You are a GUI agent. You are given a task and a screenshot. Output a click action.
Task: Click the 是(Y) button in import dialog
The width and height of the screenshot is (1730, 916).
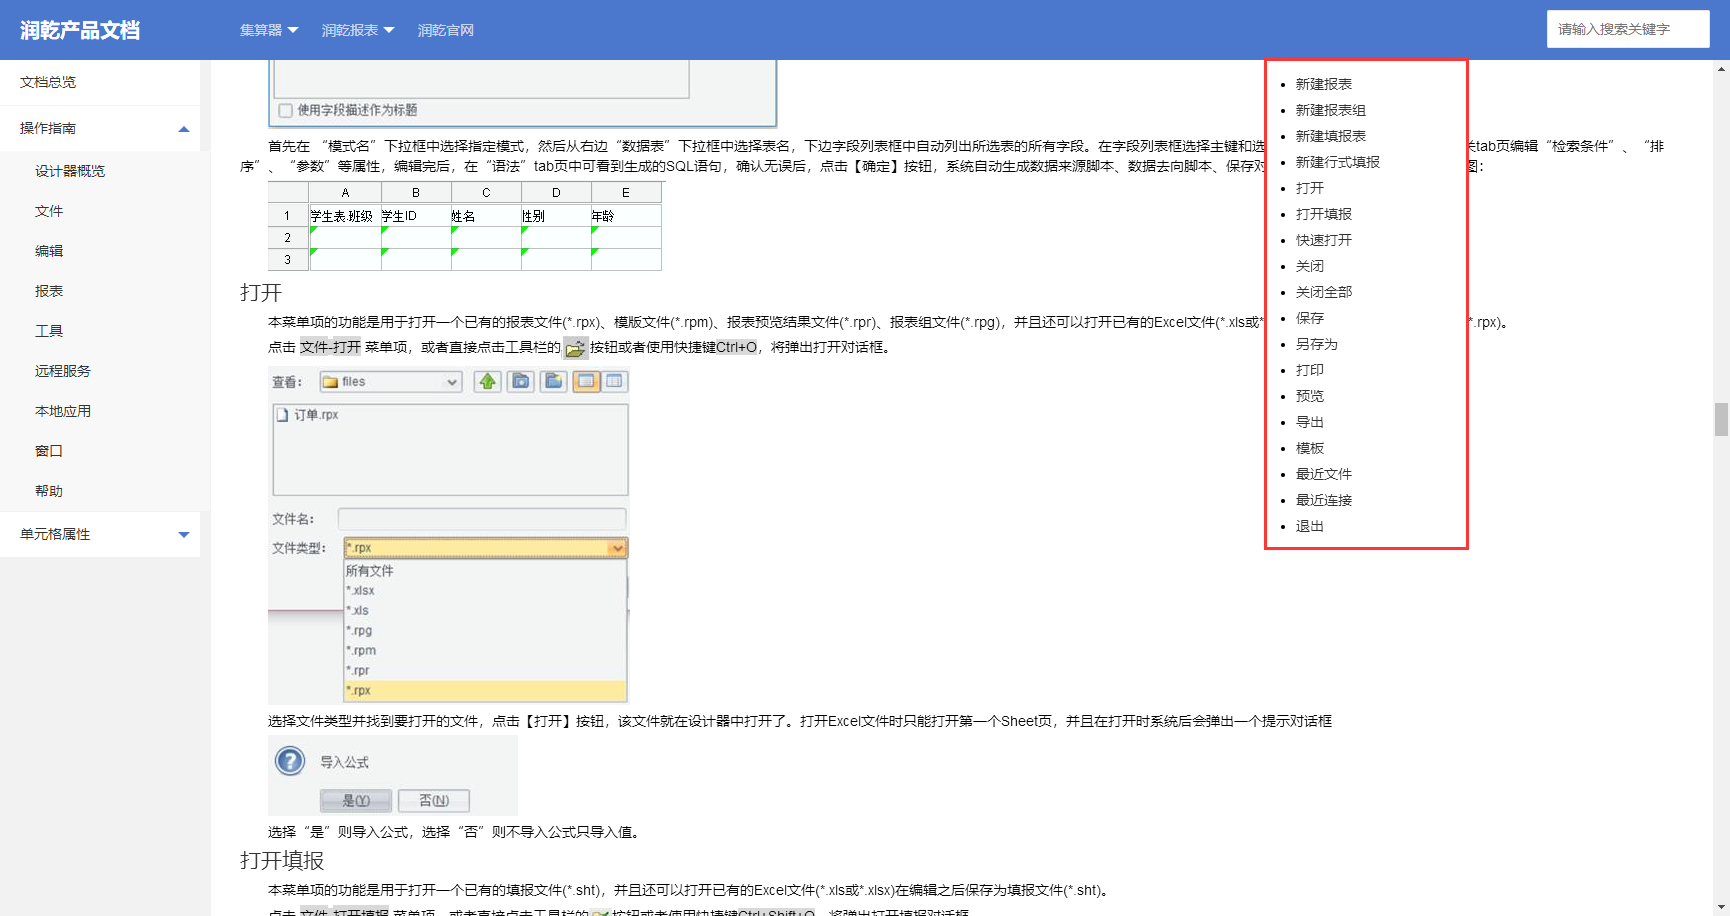pyautogui.click(x=356, y=801)
